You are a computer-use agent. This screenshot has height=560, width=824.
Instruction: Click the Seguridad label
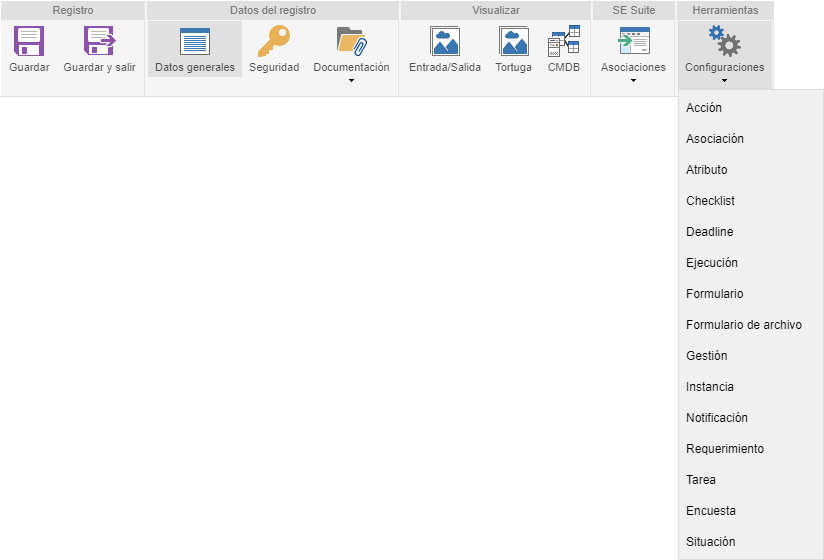(x=274, y=67)
